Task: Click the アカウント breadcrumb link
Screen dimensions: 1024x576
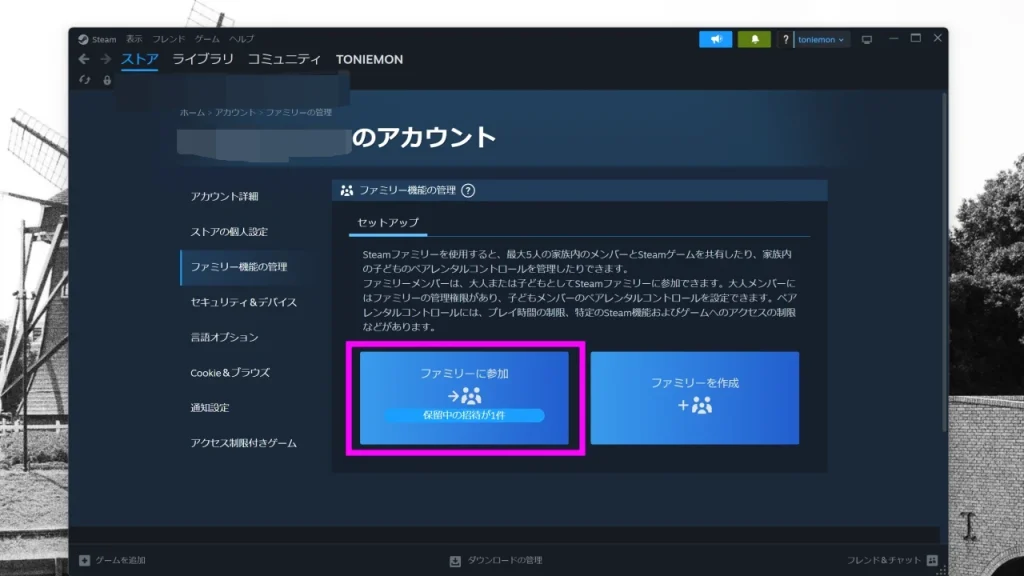Action: (x=235, y=112)
